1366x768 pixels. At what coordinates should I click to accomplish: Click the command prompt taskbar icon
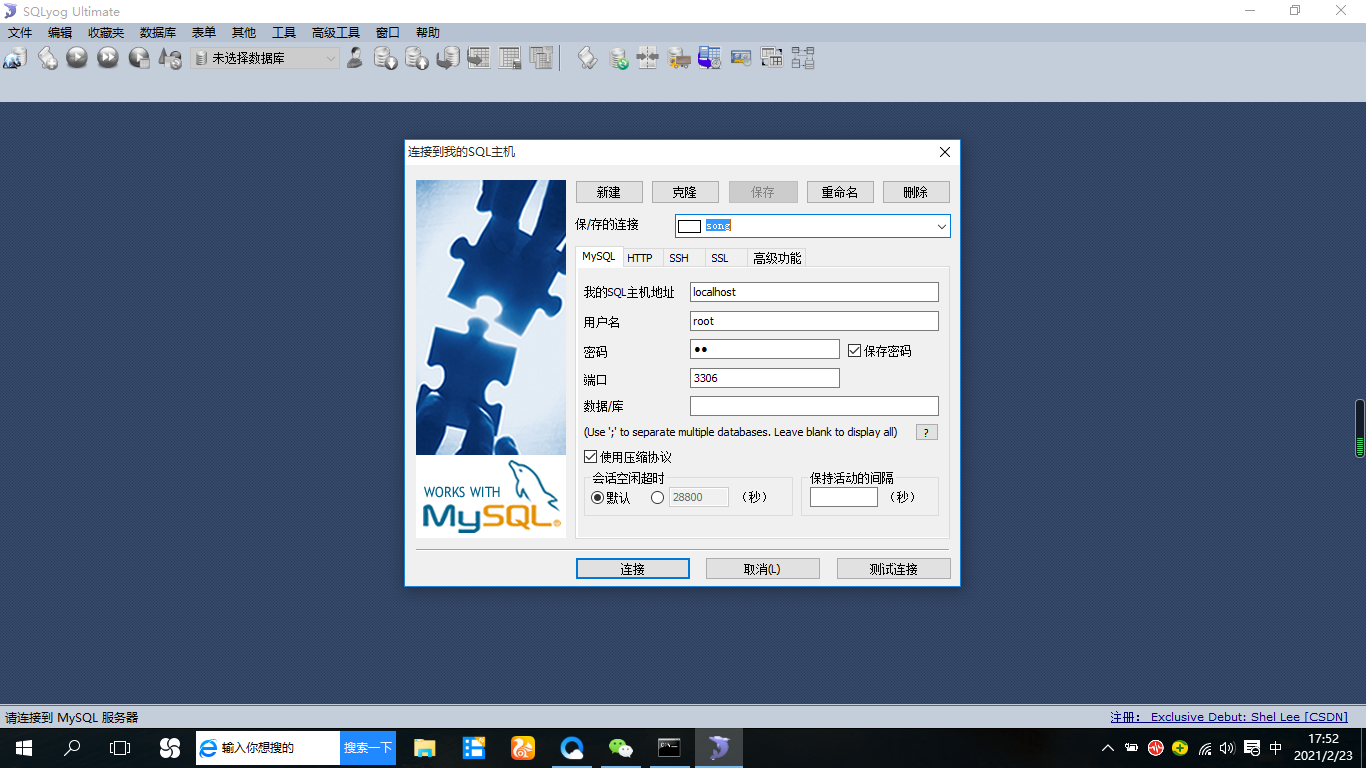(670, 748)
